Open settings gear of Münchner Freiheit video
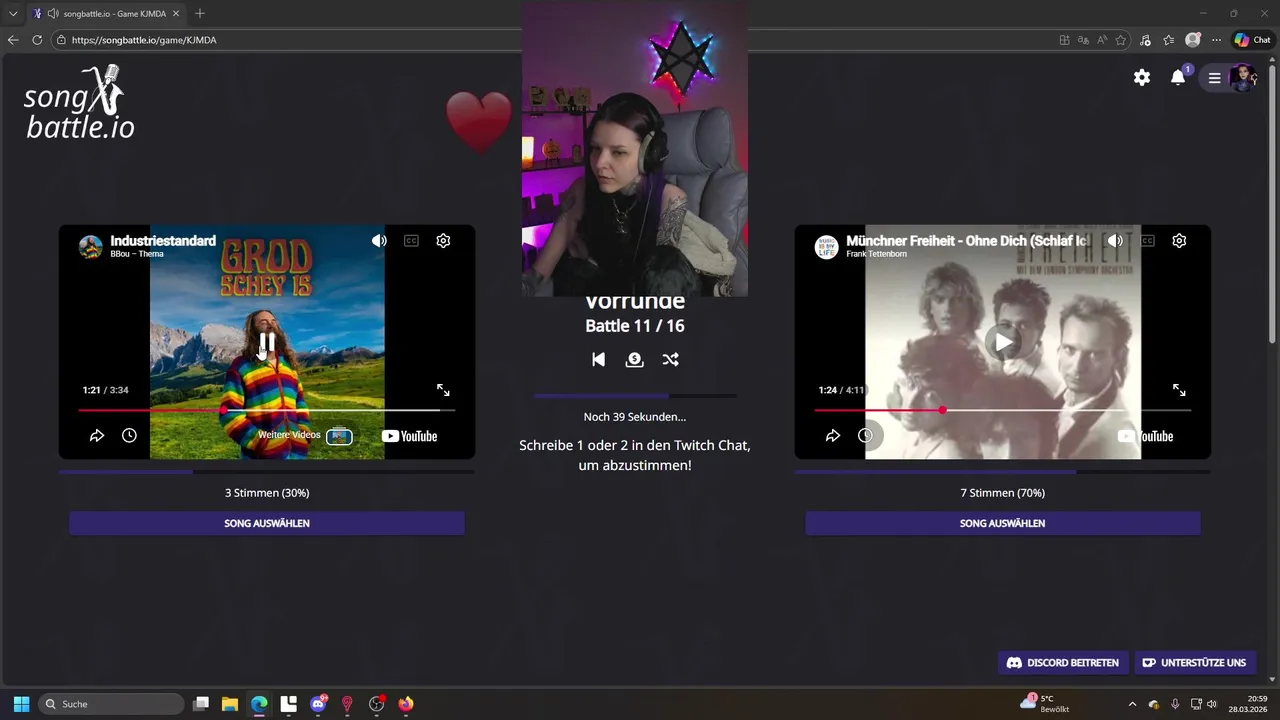This screenshot has height=720, width=1280. 1179,241
